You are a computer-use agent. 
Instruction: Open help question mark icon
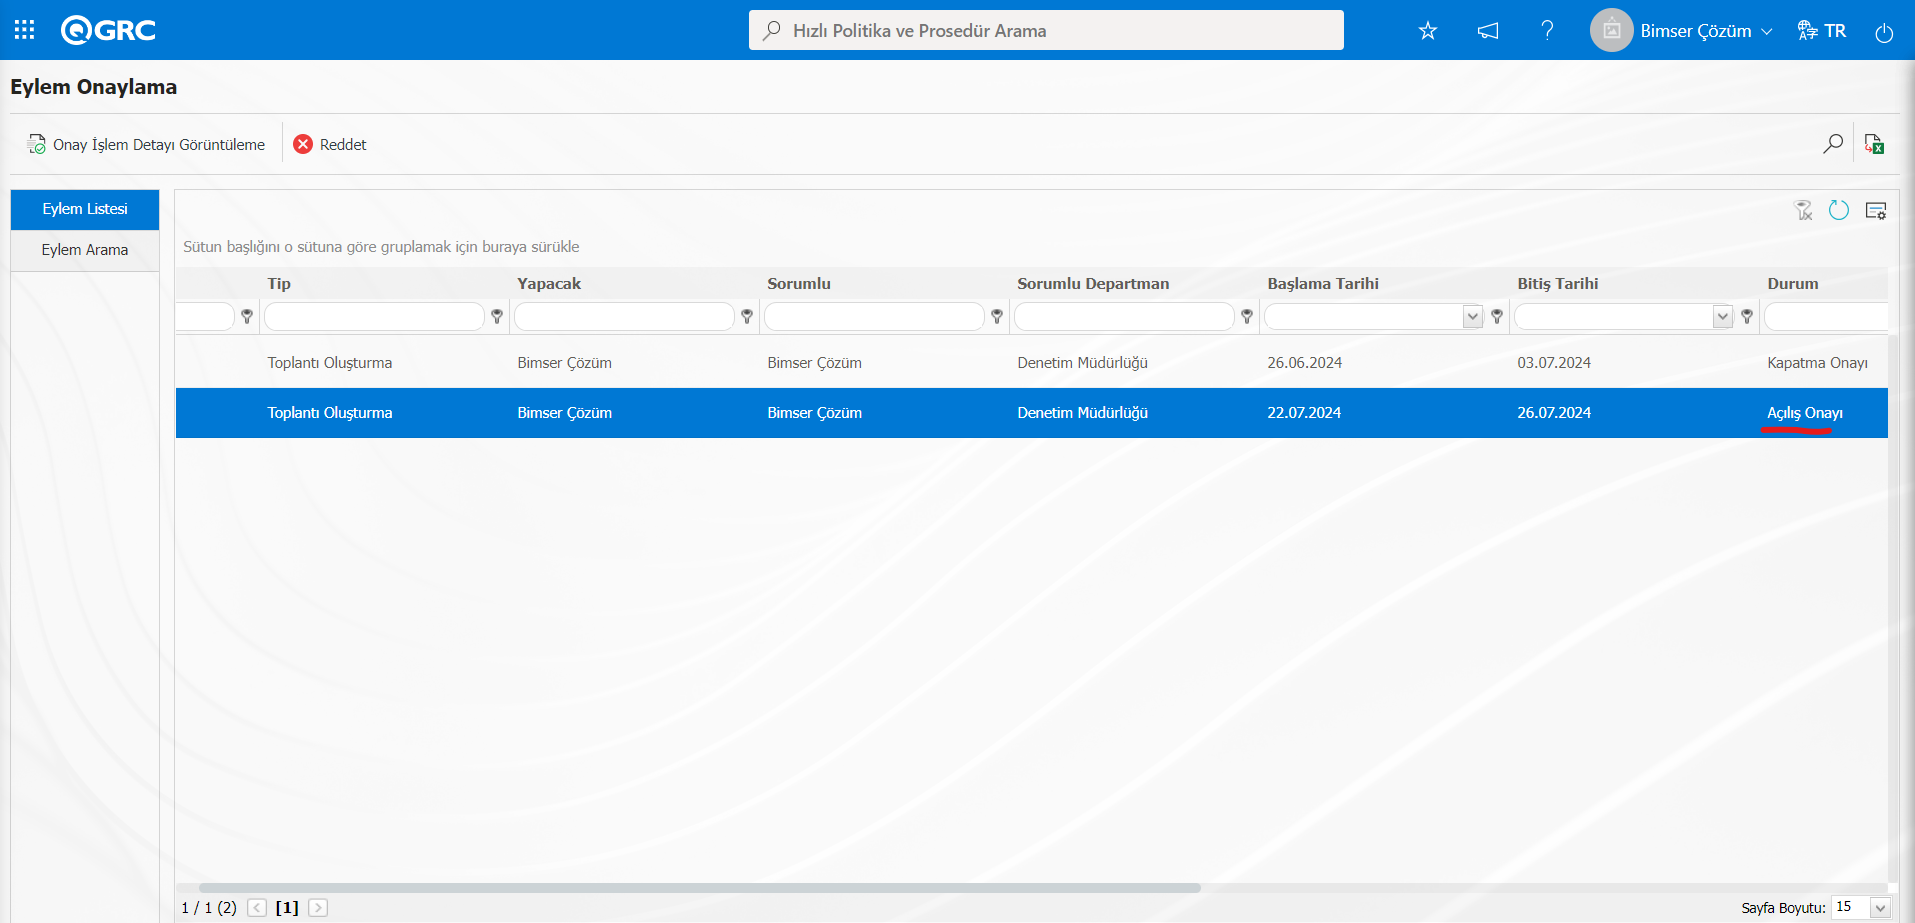tap(1547, 30)
